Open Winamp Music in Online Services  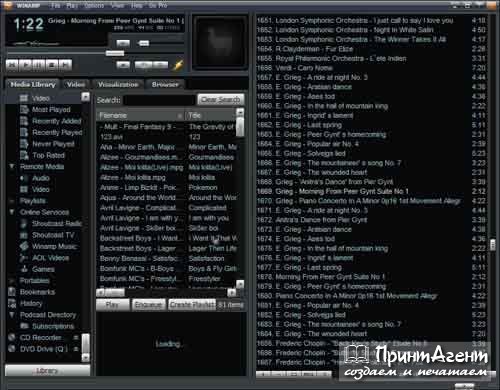[x=54, y=246]
